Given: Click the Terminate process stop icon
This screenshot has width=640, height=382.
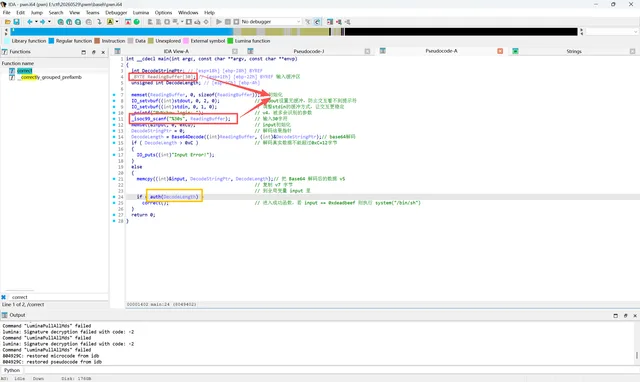Looking at the screenshot, I should pyautogui.click(x=236, y=22).
